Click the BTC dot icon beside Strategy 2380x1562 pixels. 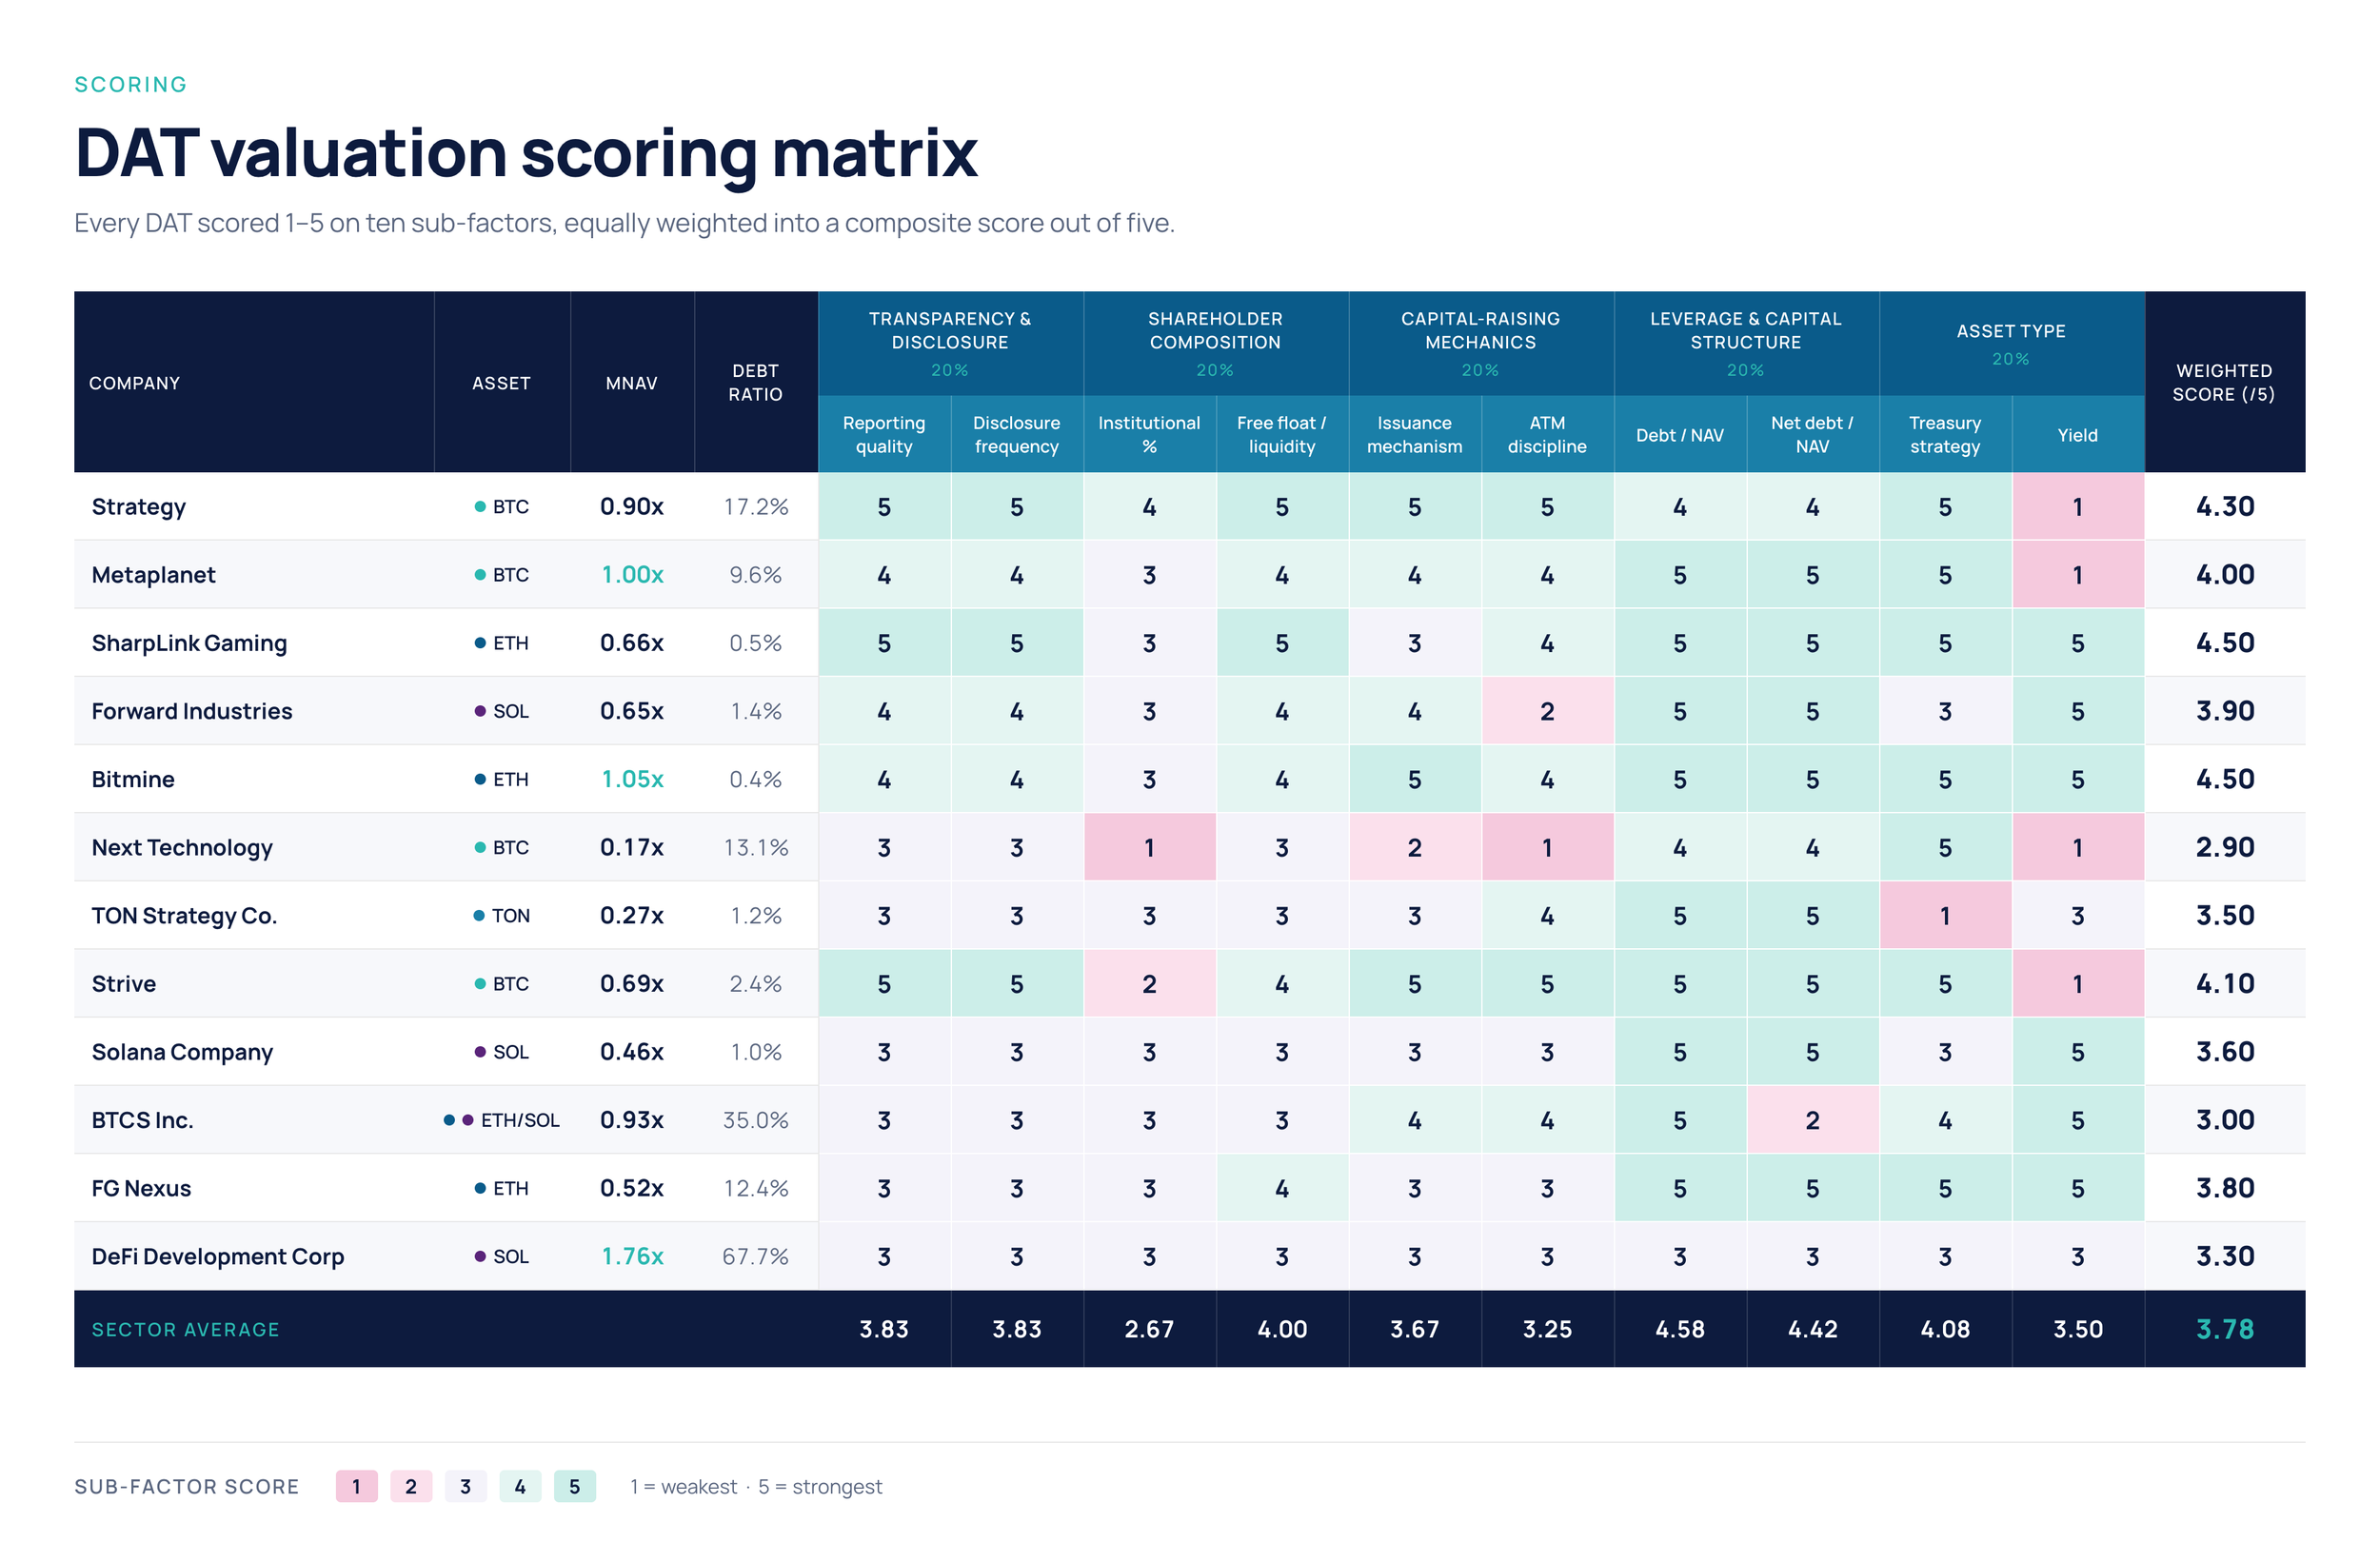[x=480, y=507]
